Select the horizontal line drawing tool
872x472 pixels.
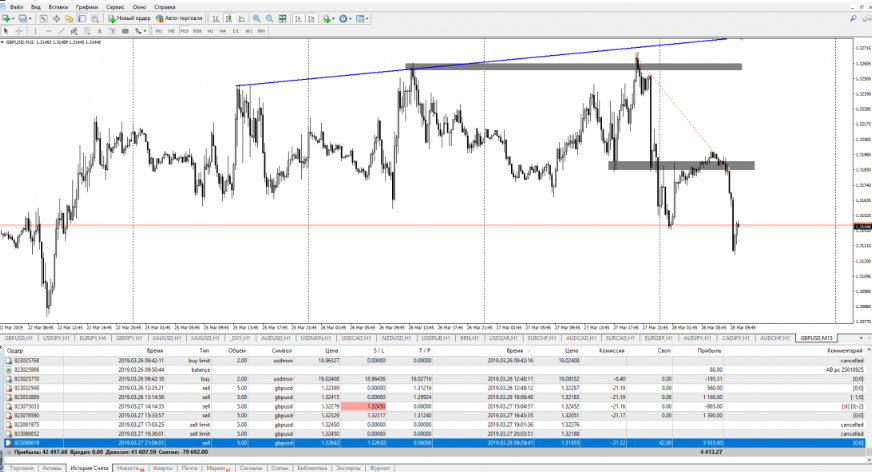48,31
